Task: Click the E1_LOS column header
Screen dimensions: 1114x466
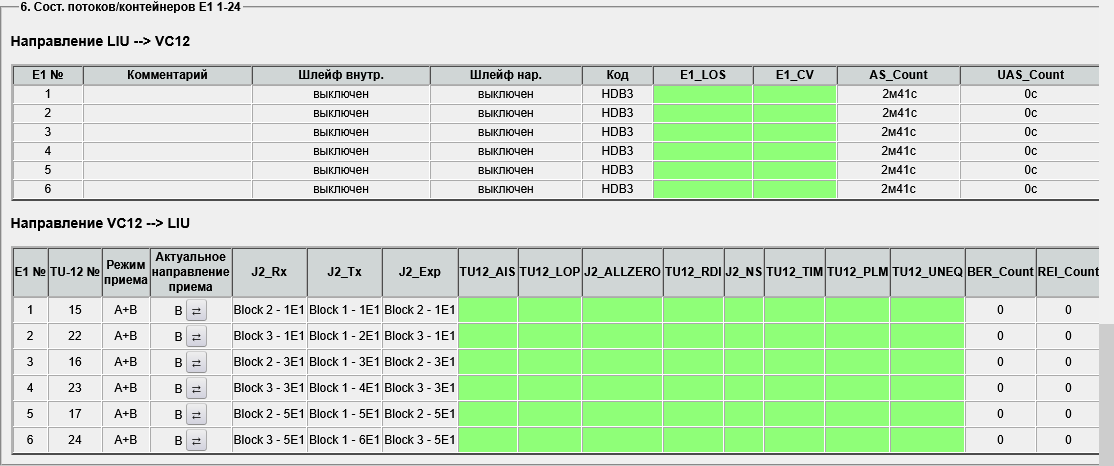Action: point(702,75)
